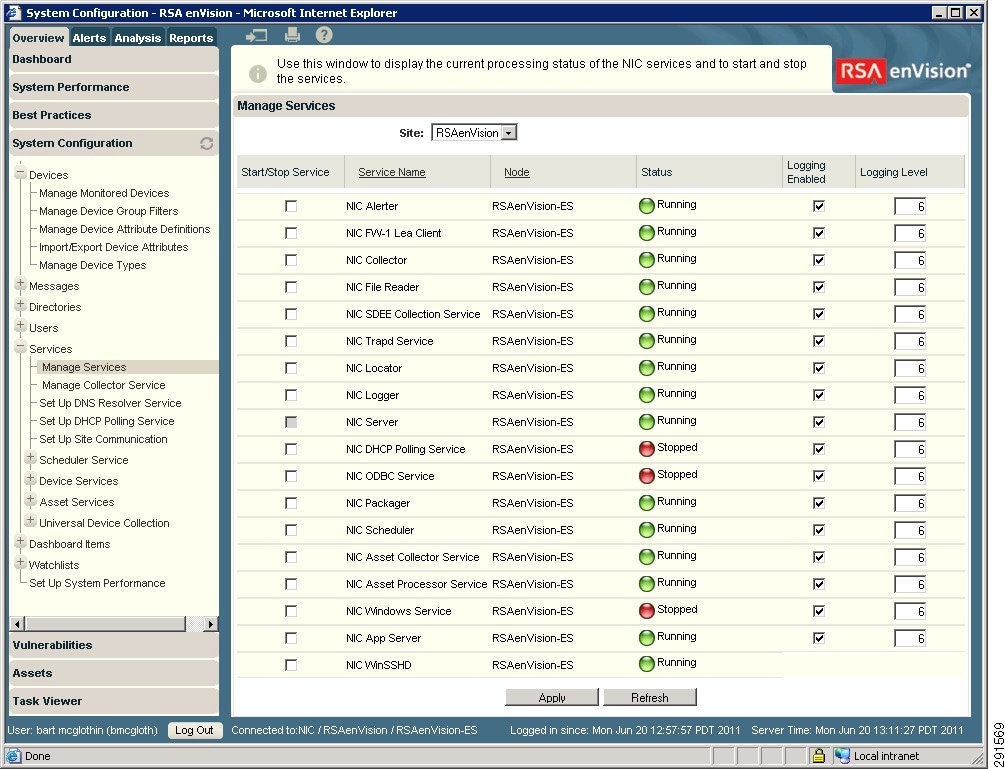Open Set Up DNS Resolver Service
The image size is (1005, 769).
coord(110,403)
